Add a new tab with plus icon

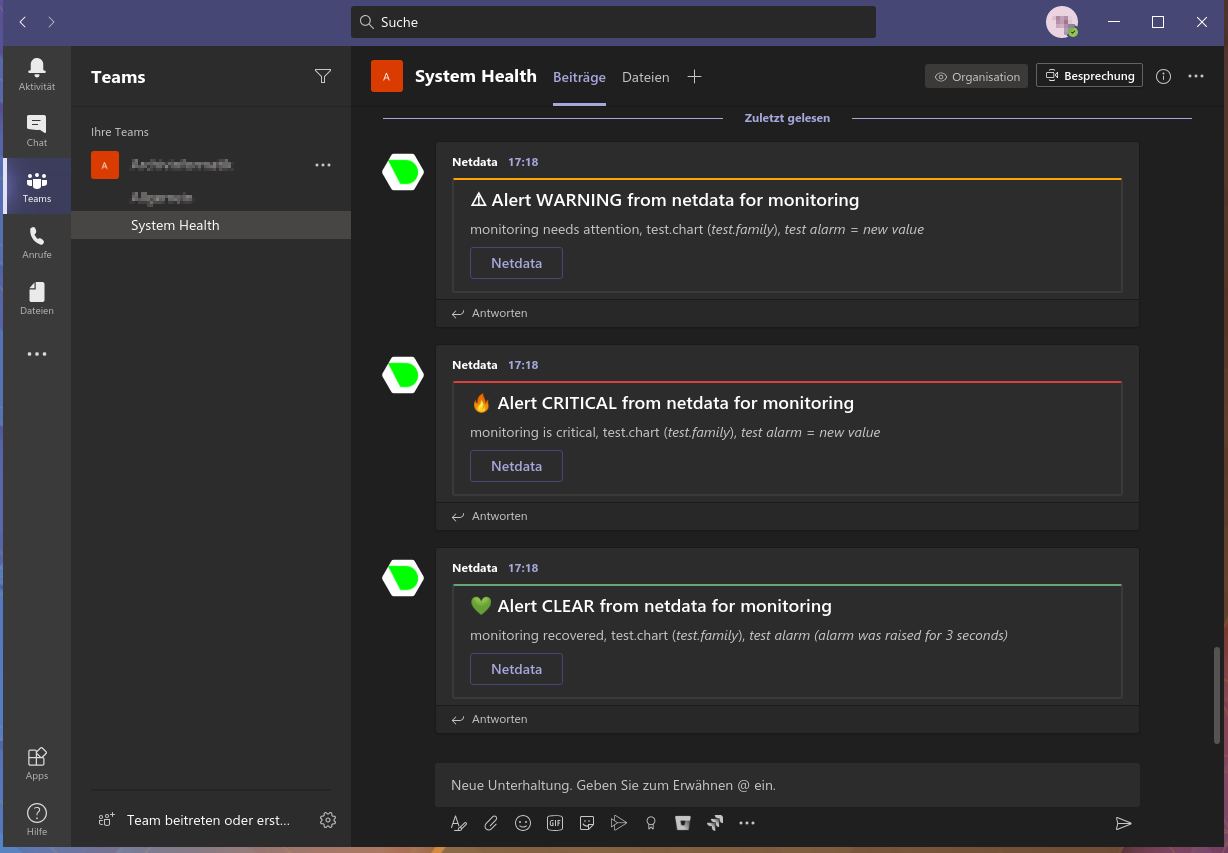tap(695, 77)
